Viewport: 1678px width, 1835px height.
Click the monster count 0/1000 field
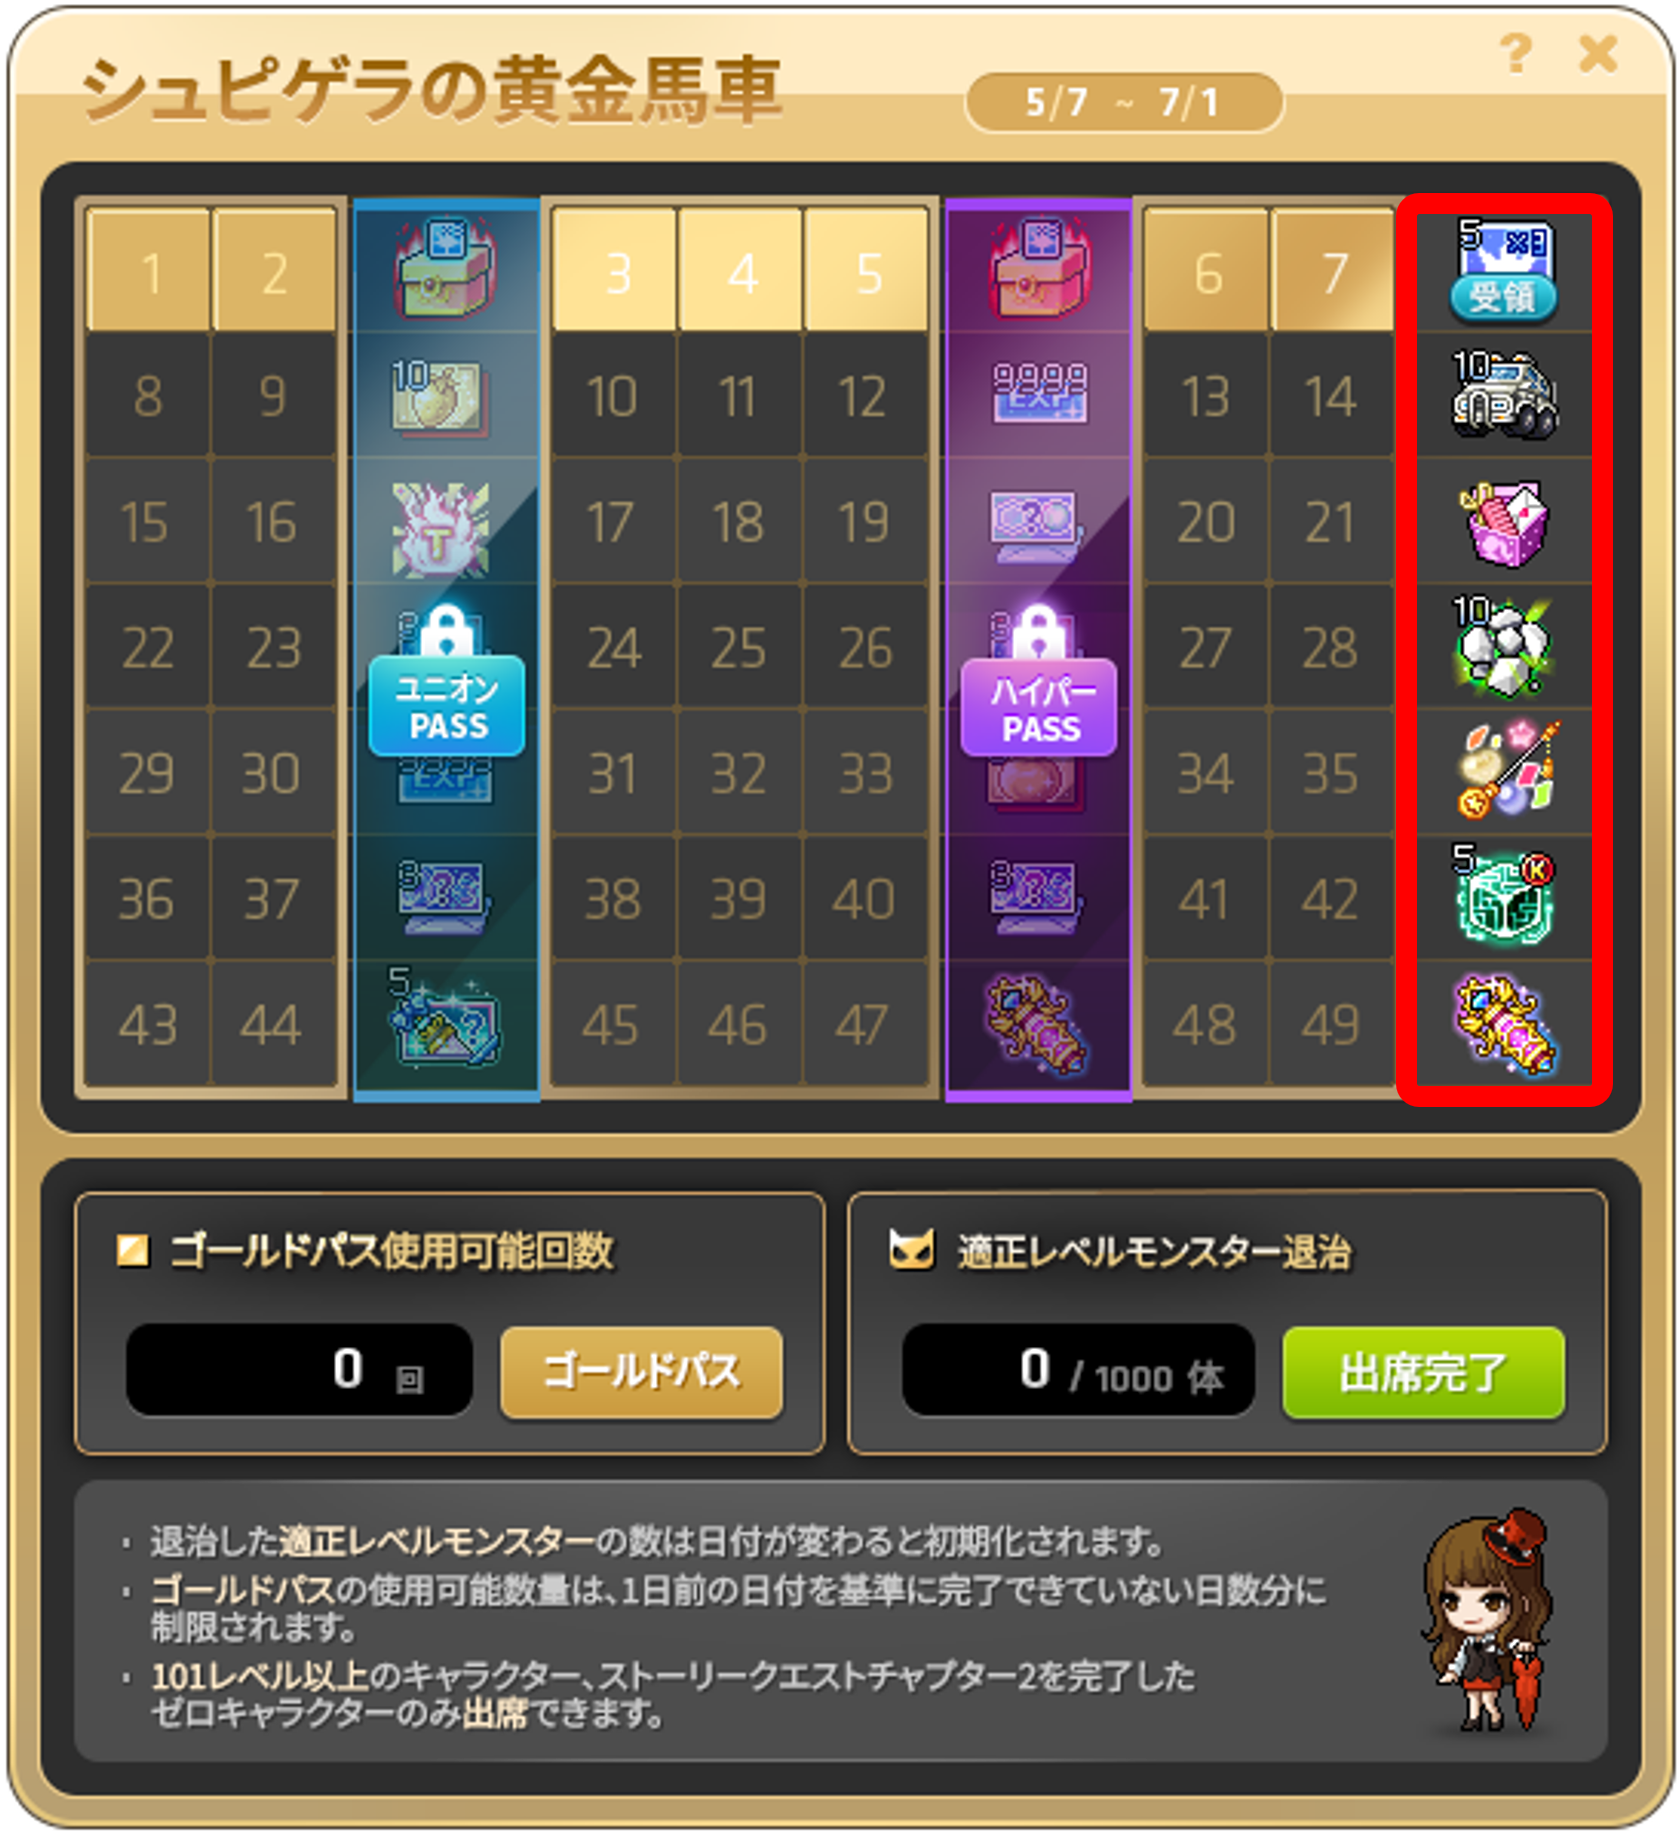(1078, 1370)
